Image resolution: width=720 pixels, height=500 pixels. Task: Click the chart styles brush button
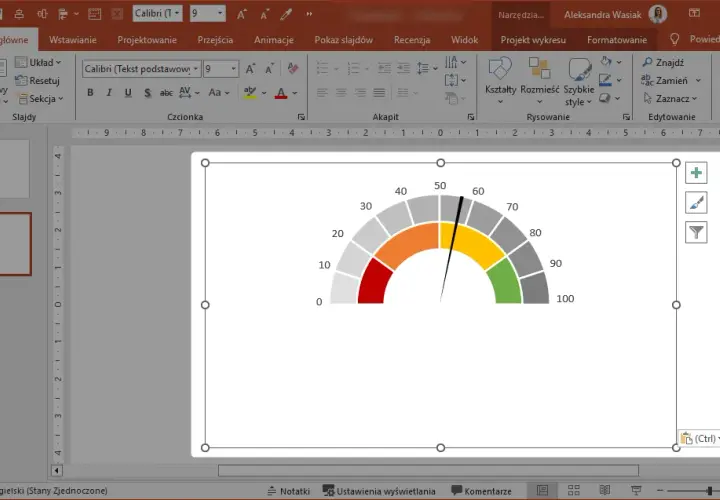pyautogui.click(x=696, y=202)
